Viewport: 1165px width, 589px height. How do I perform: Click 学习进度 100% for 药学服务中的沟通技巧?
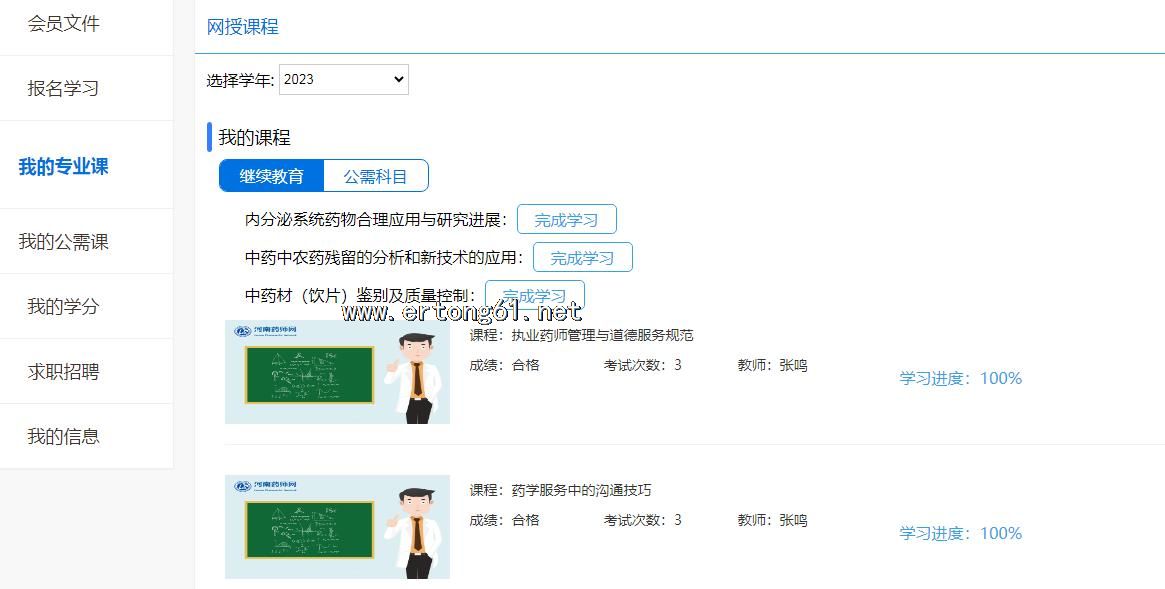pos(960,533)
